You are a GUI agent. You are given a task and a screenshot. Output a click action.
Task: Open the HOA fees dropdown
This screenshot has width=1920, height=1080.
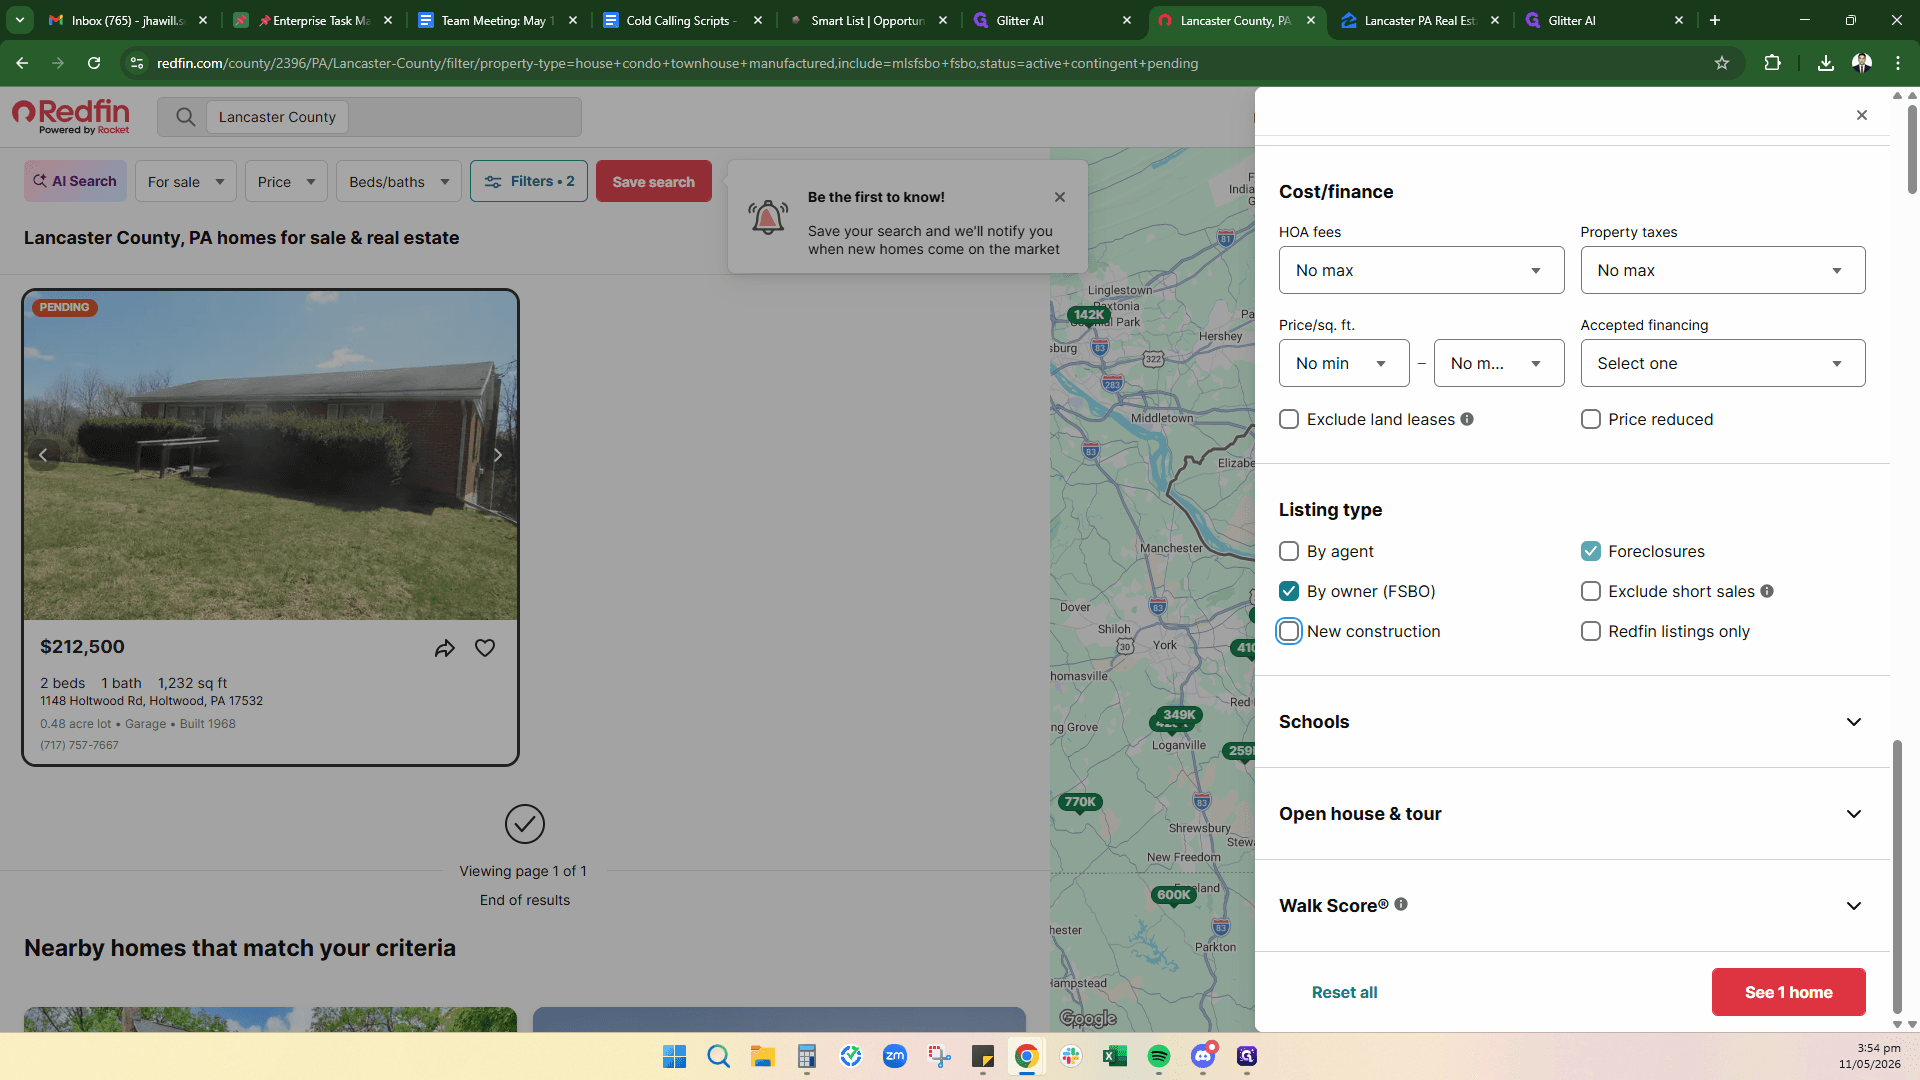click(x=1421, y=270)
